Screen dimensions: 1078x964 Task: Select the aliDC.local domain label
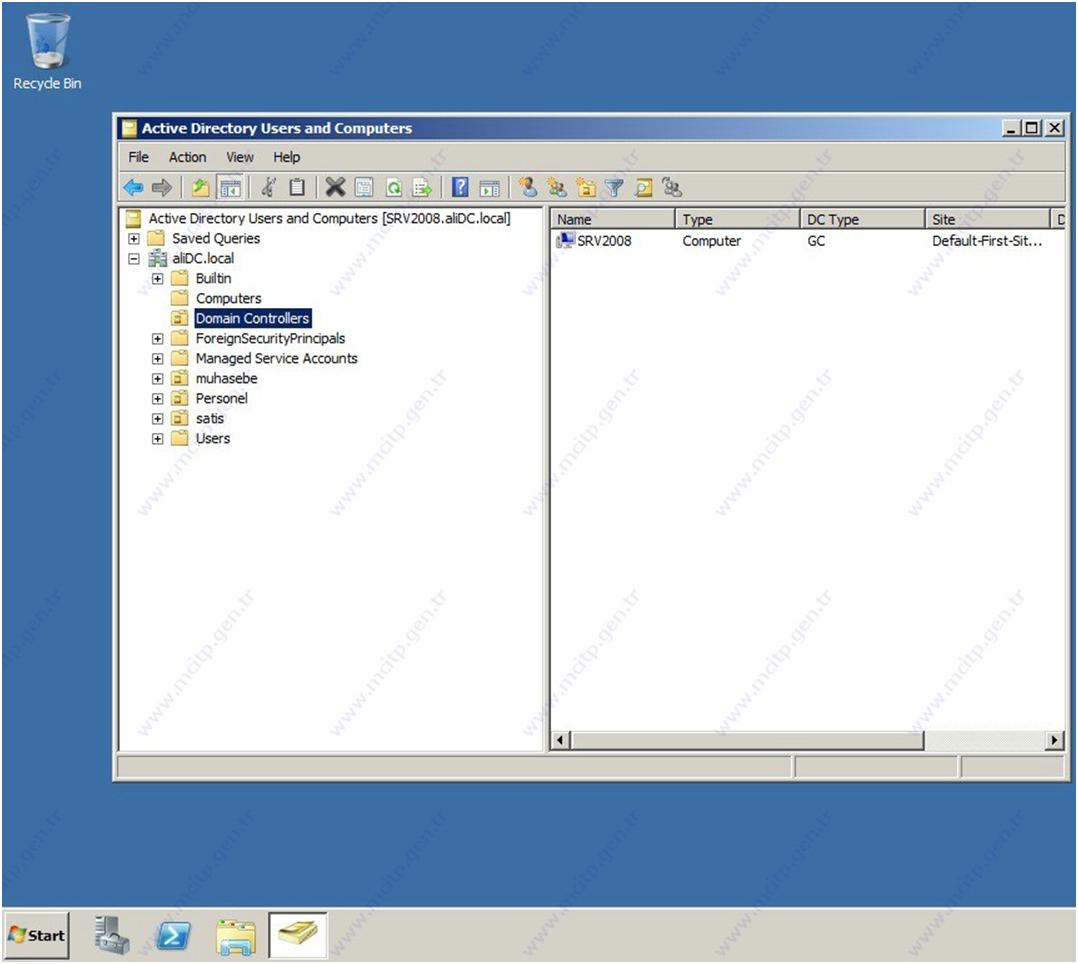[x=203, y=259]
